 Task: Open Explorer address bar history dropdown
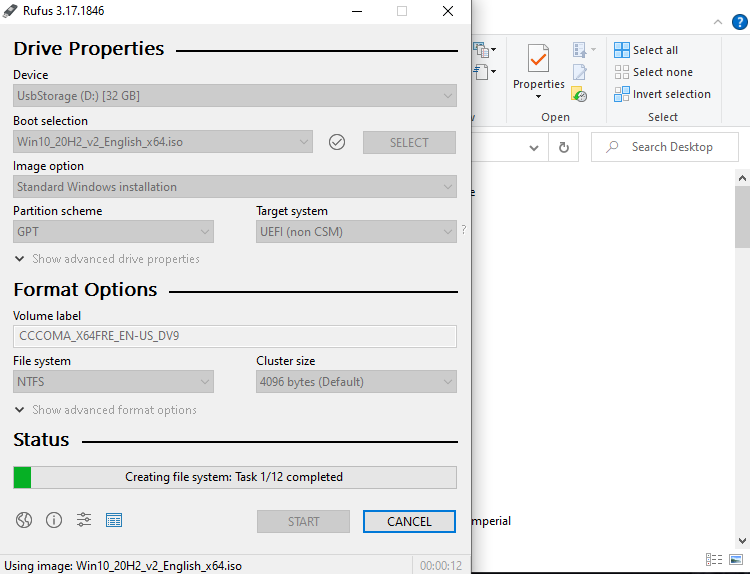534,147
